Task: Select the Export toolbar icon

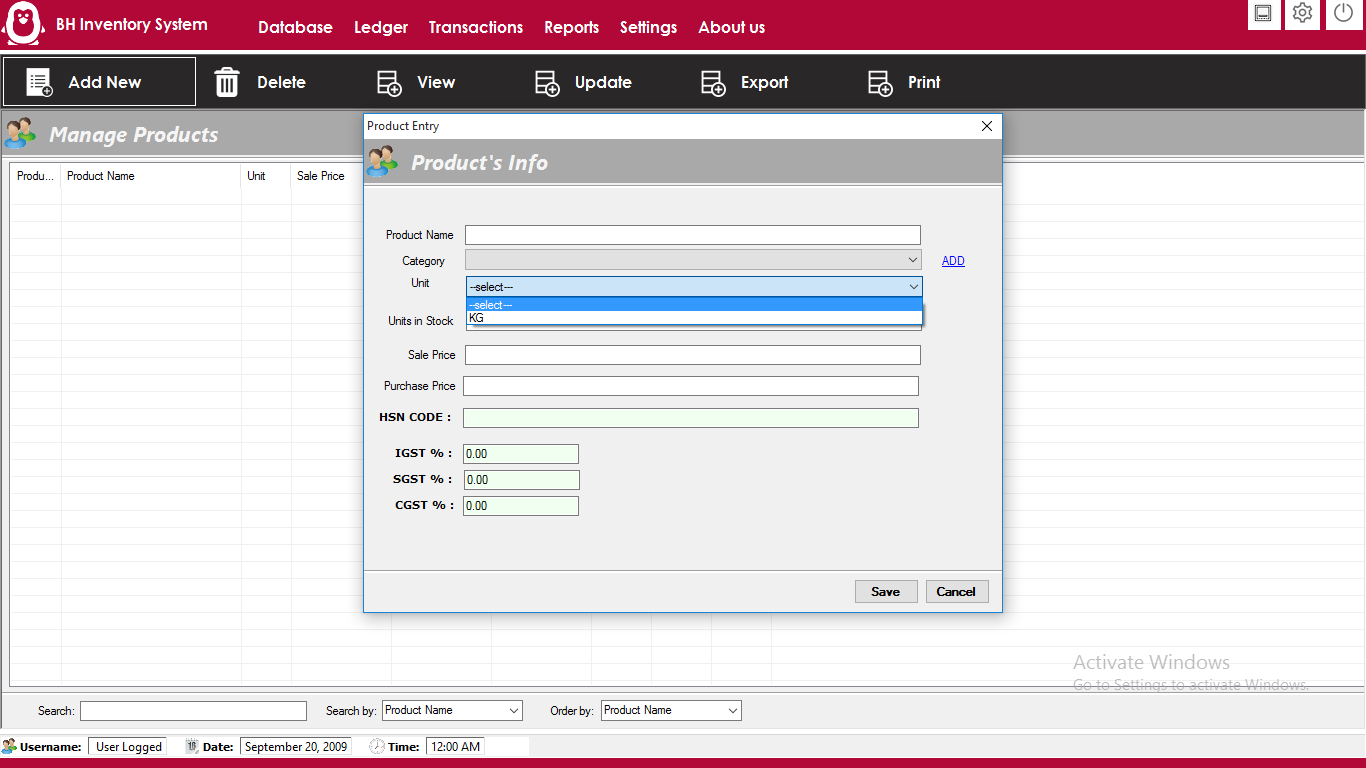Action: click(x=713, y=83)
